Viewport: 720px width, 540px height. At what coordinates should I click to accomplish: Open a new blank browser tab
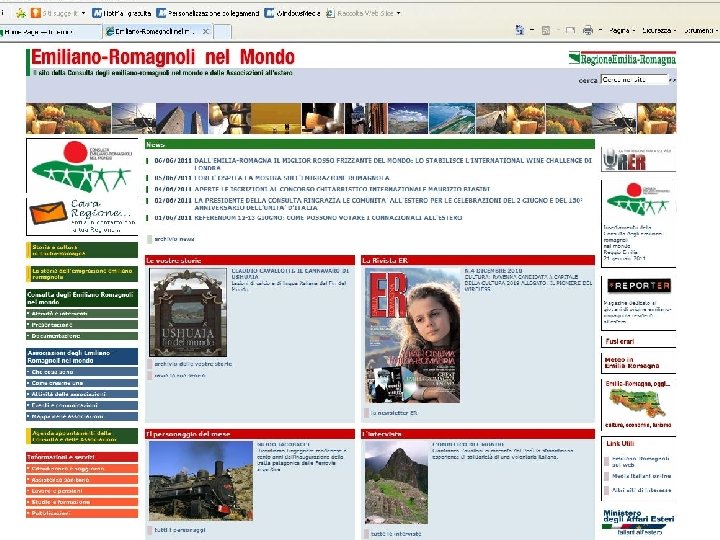[x=223, y=32]
